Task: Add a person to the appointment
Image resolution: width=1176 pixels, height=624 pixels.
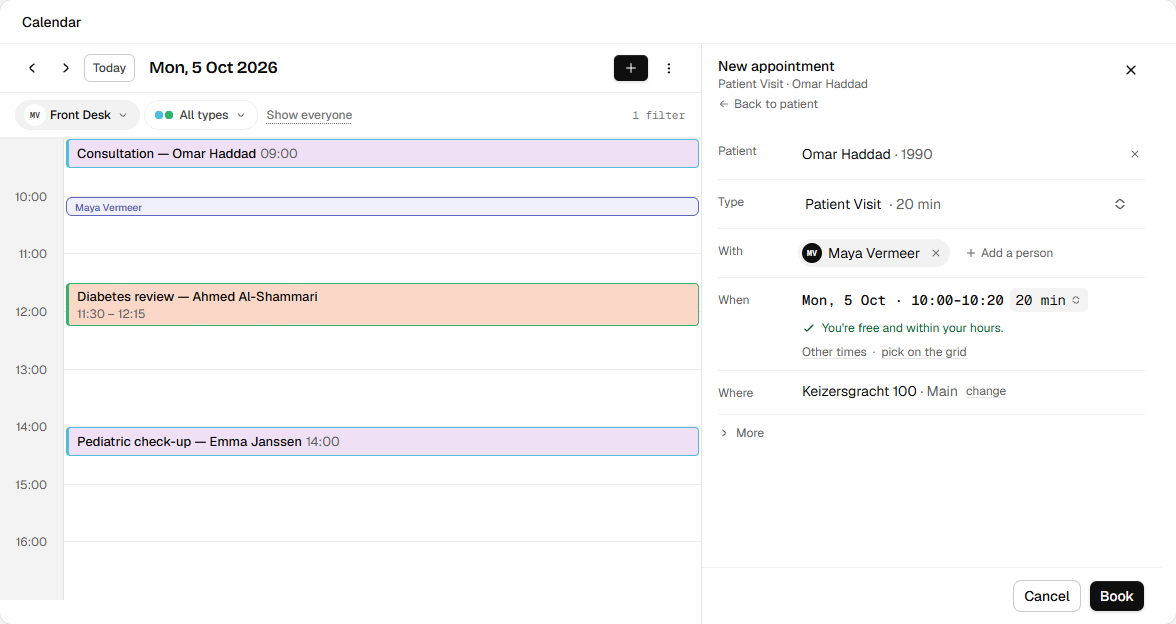Action: (x=1010, y=254)
